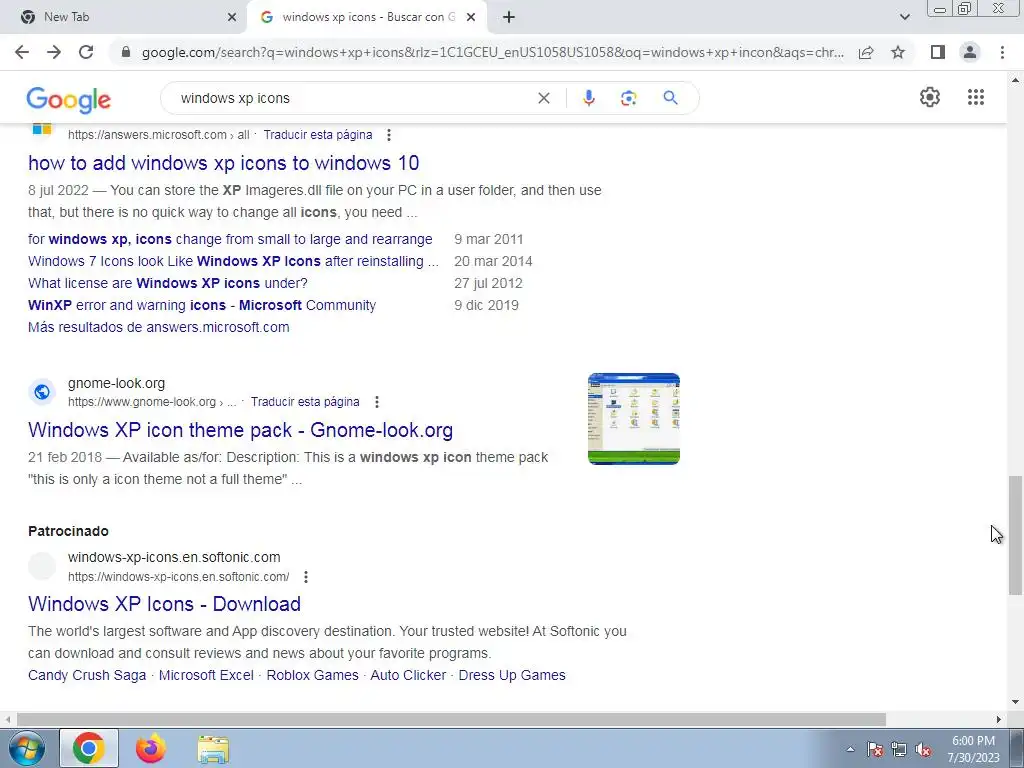The height and width of the screenshot is (768, 1024).
Task: Switch to the New Tab tab
Action: click(124, 17)
